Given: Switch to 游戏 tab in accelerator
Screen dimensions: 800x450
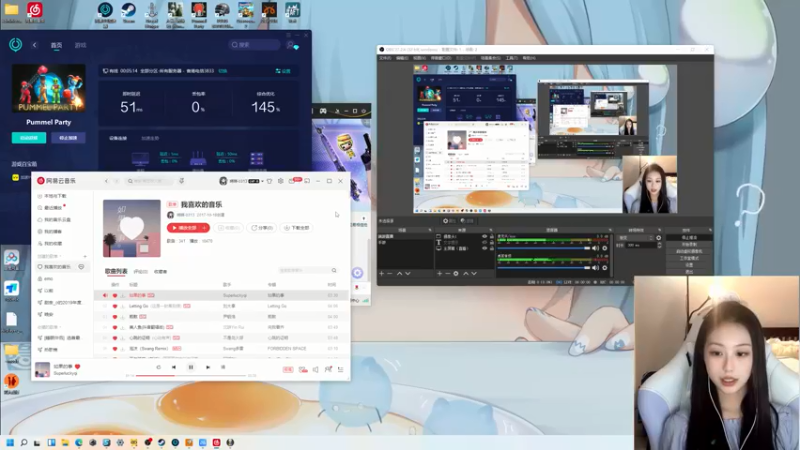Looking at the screenshot, I should tap(81, 45).
